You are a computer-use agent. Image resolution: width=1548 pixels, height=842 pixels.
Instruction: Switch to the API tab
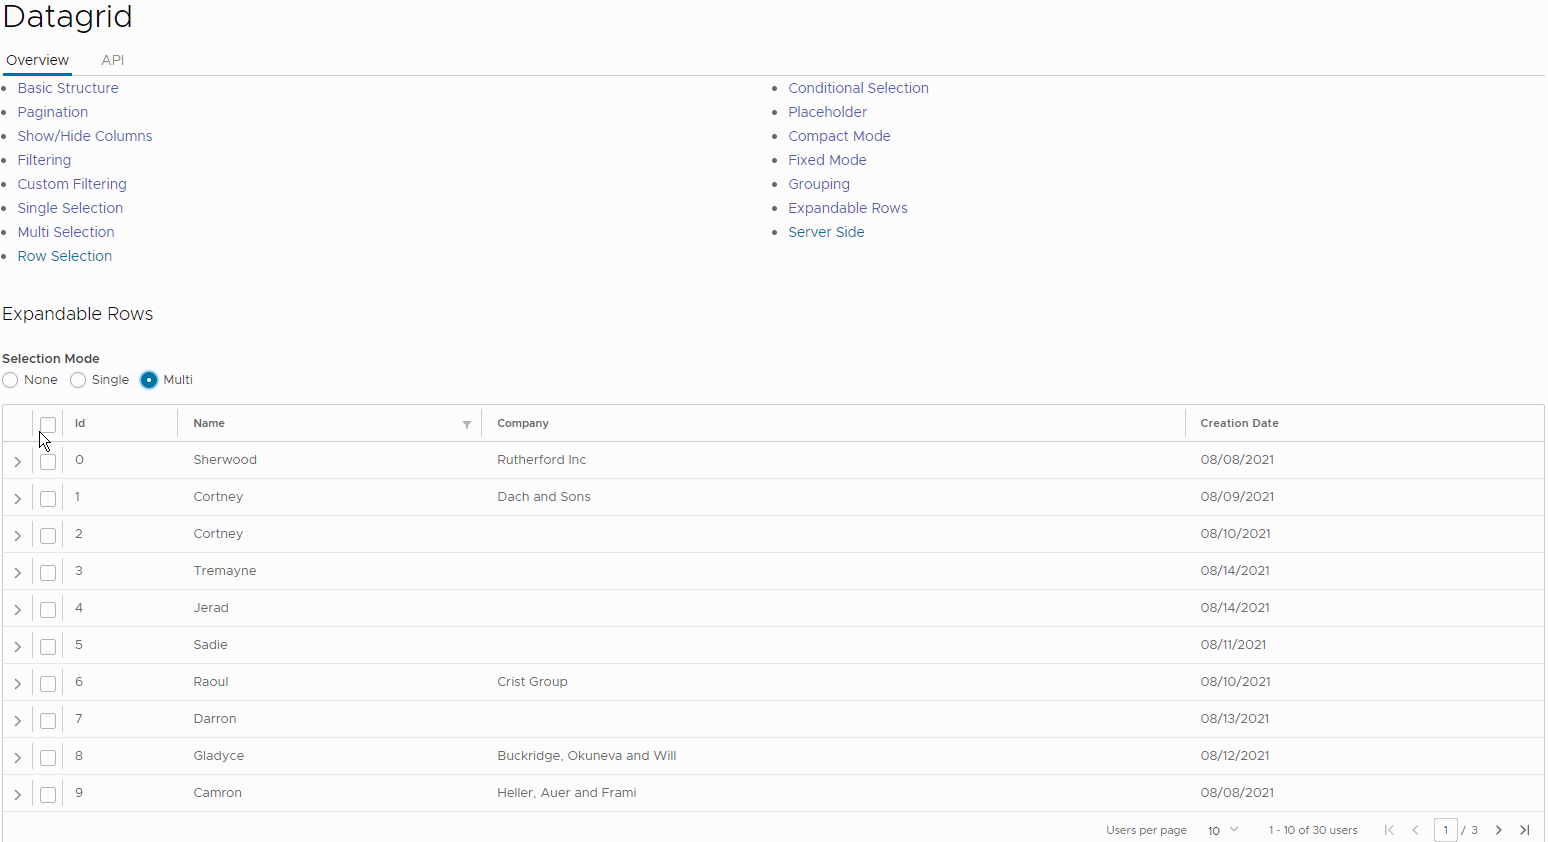pos(112,60)
